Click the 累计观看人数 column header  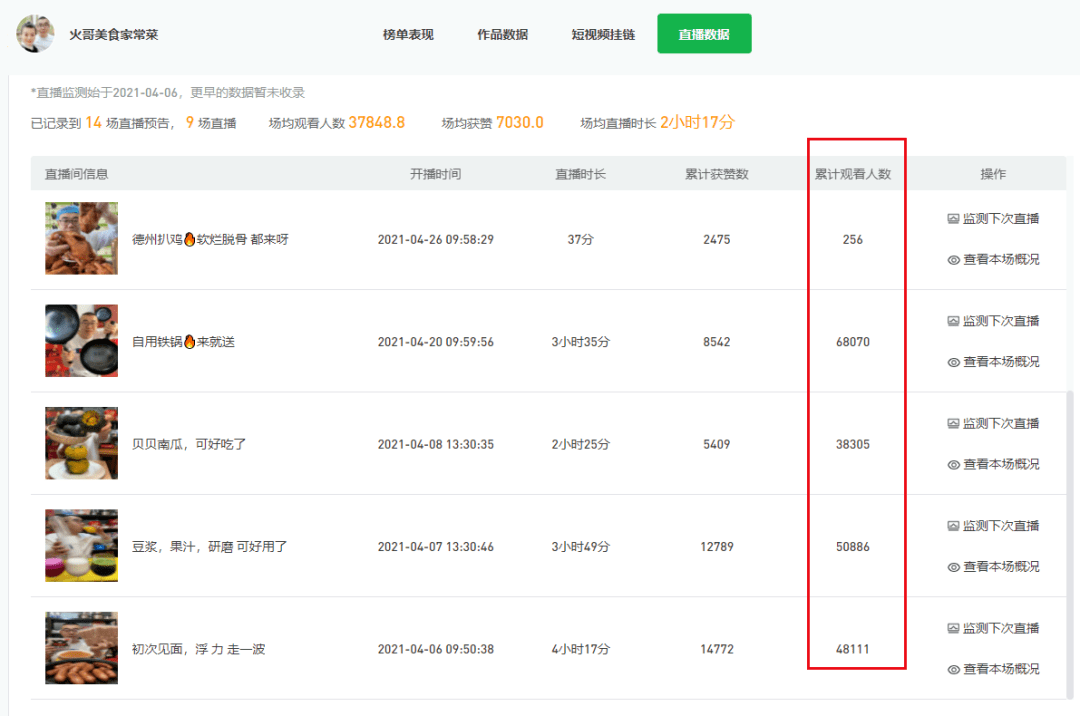pyautogui.click(x=852, y=174)
